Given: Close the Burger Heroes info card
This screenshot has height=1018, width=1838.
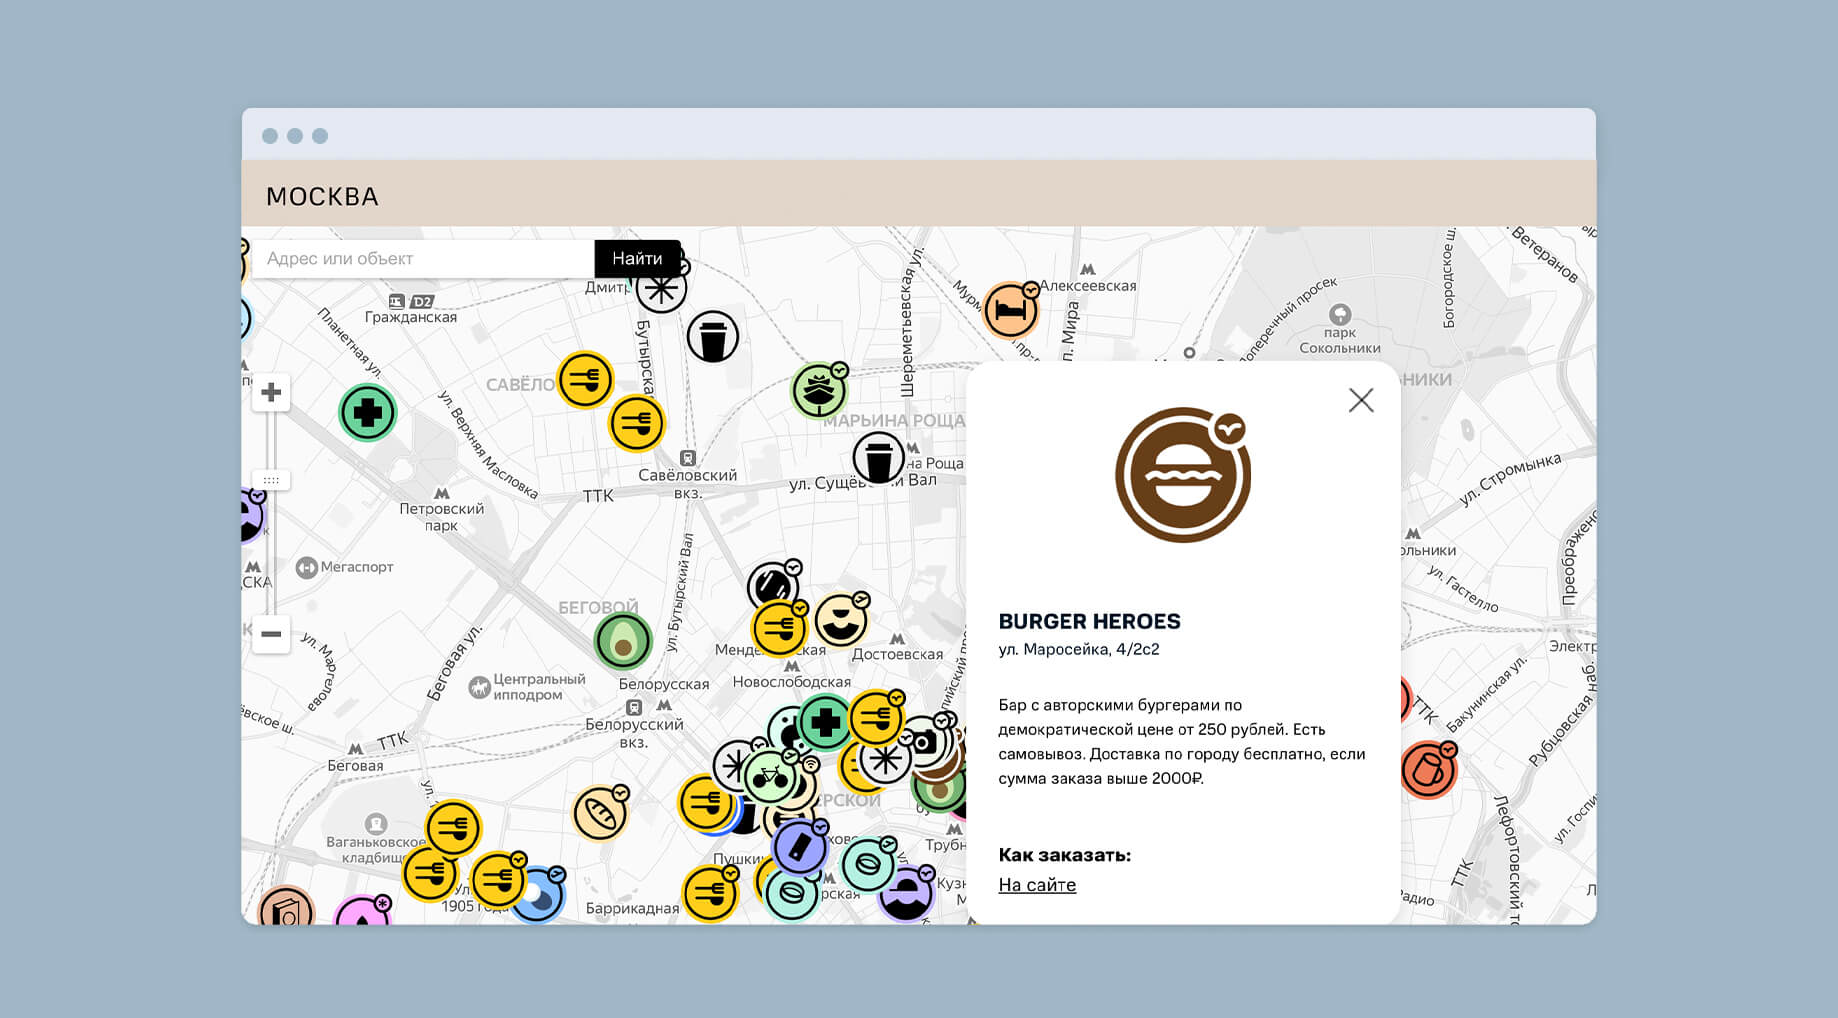Looking at the screenshot, I should [x=1361, y=400].
